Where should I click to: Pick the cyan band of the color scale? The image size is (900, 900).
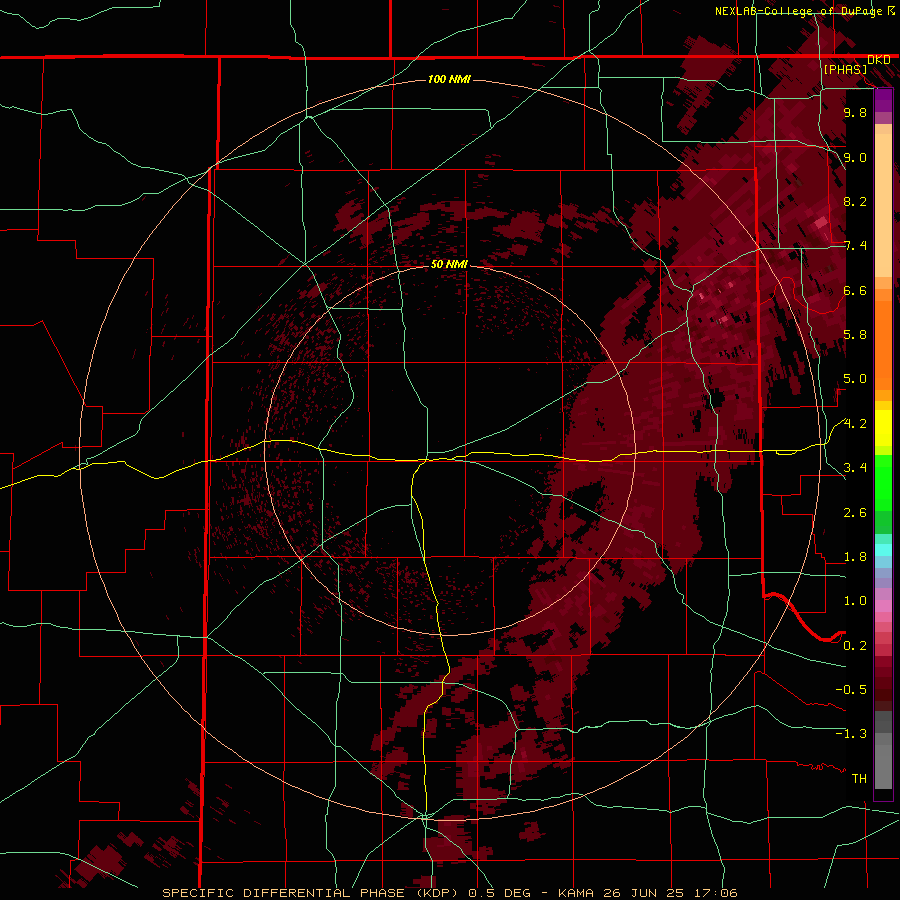pos(883,550)
